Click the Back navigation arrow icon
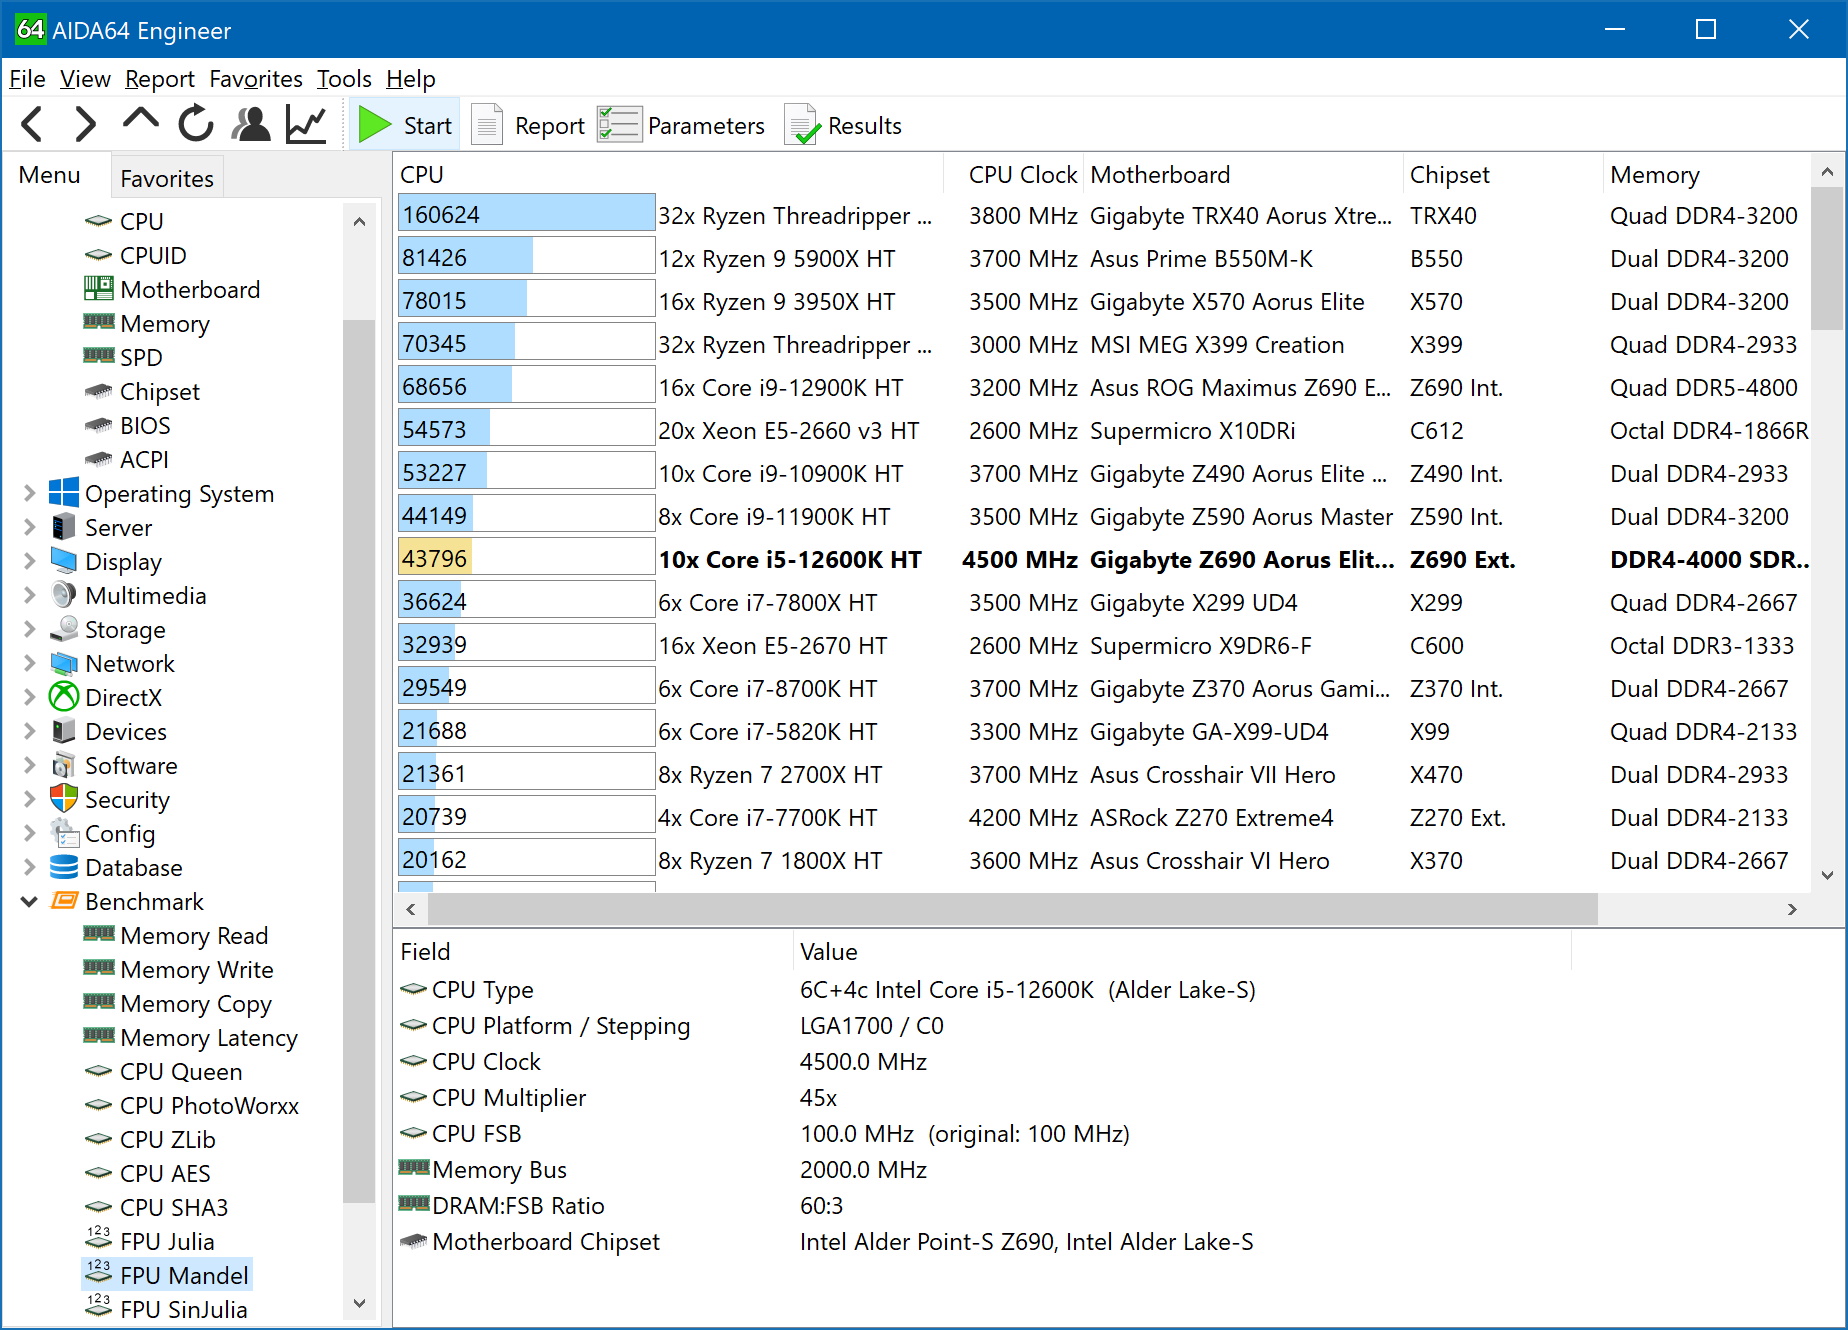 32,125
